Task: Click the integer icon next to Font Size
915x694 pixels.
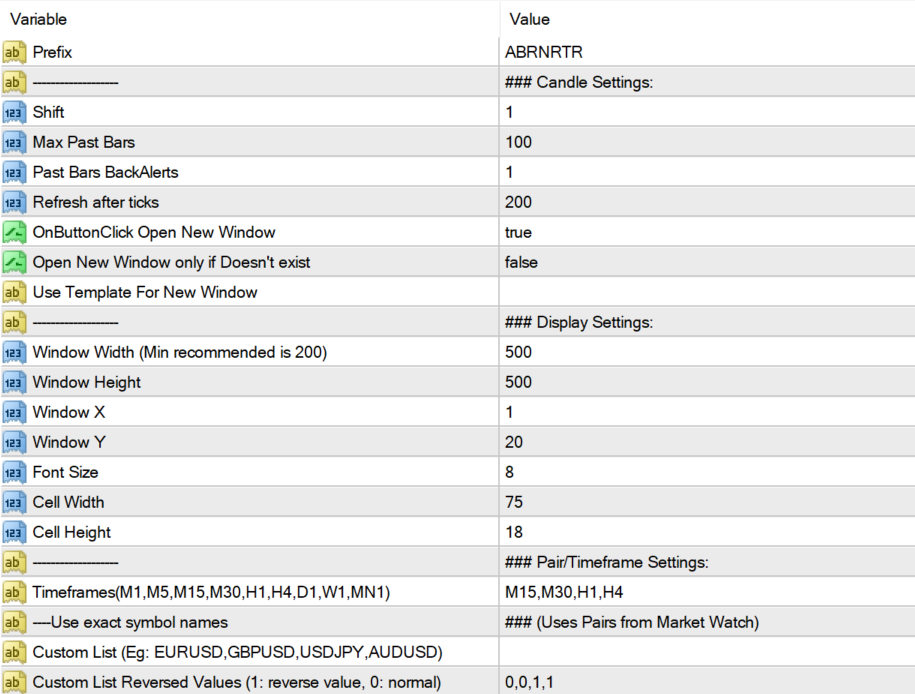Action: (x=14, y=472)
